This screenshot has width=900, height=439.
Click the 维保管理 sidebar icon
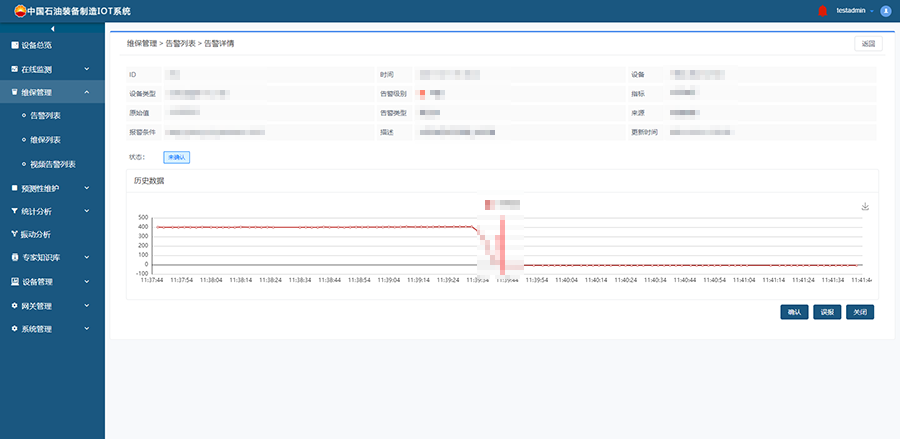coord(15,92)
